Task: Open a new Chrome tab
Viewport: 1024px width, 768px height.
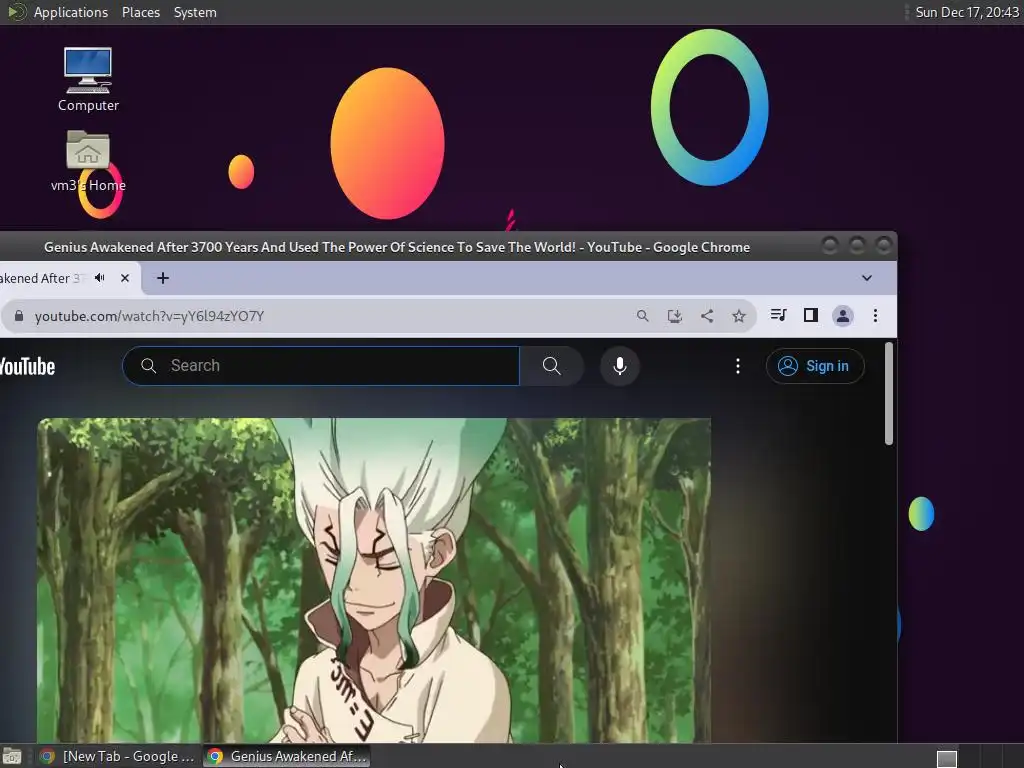Action: (x=163, y=278)
